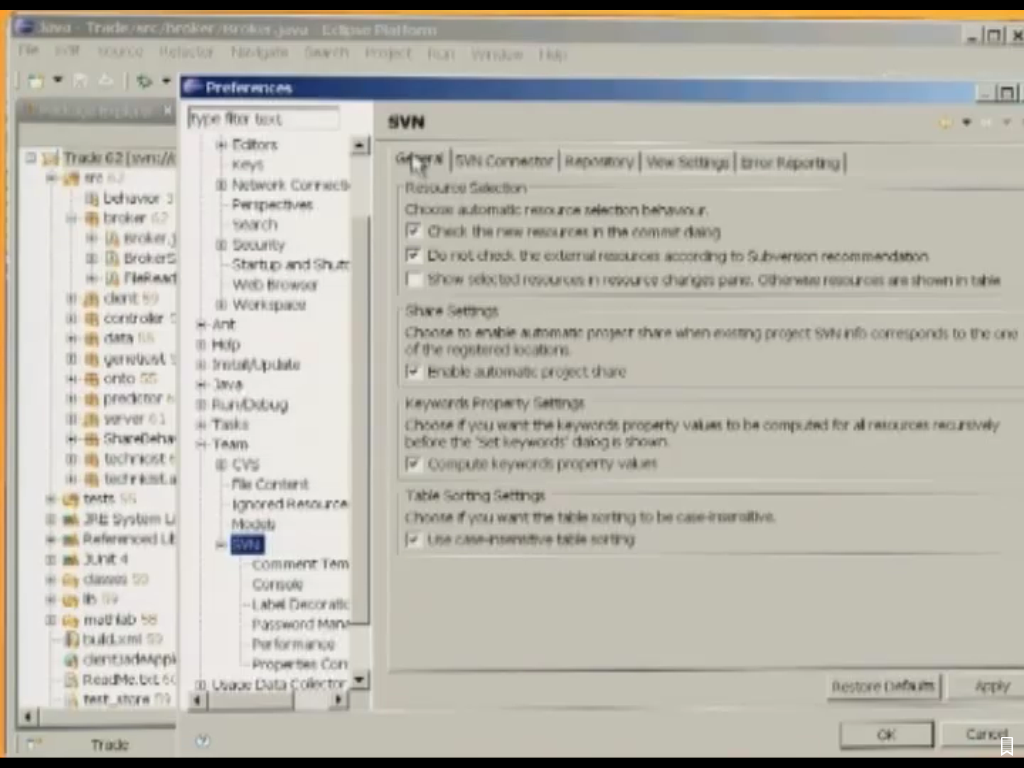Toggle 'Use case-insensitive table sorting' checkbox

pos(413,539)
